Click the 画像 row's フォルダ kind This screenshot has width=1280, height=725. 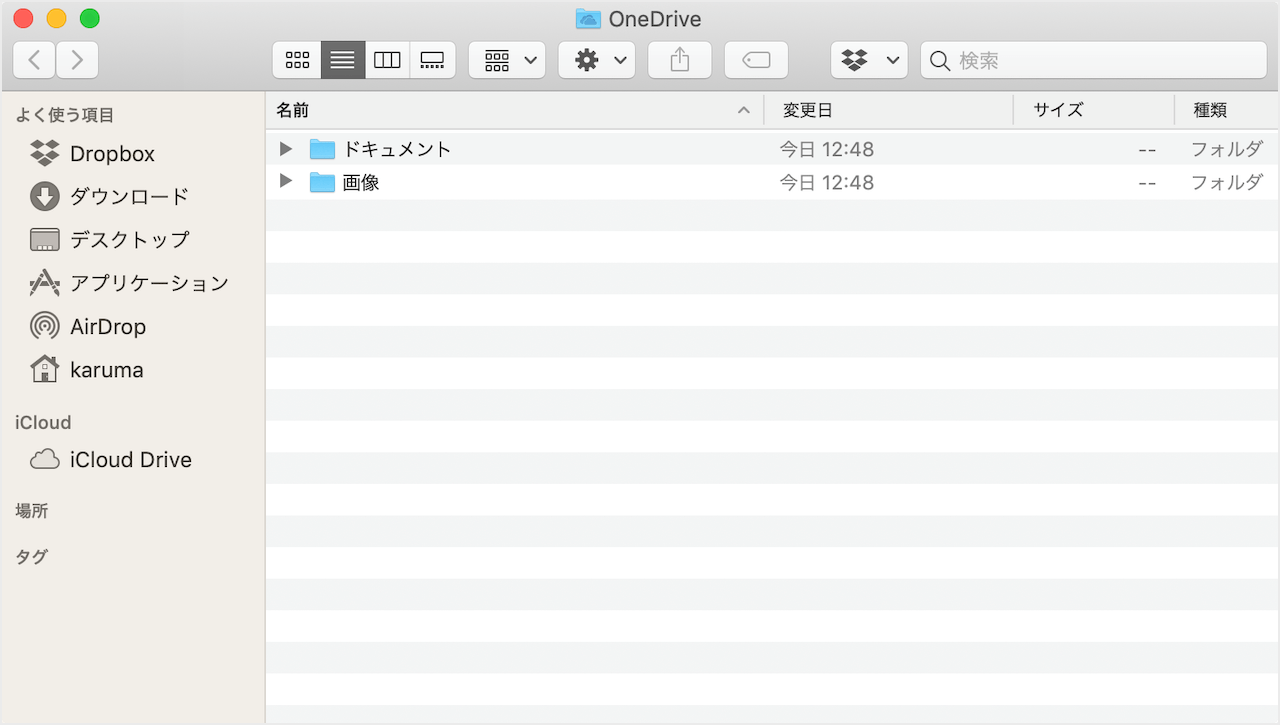coord(1226,182)
